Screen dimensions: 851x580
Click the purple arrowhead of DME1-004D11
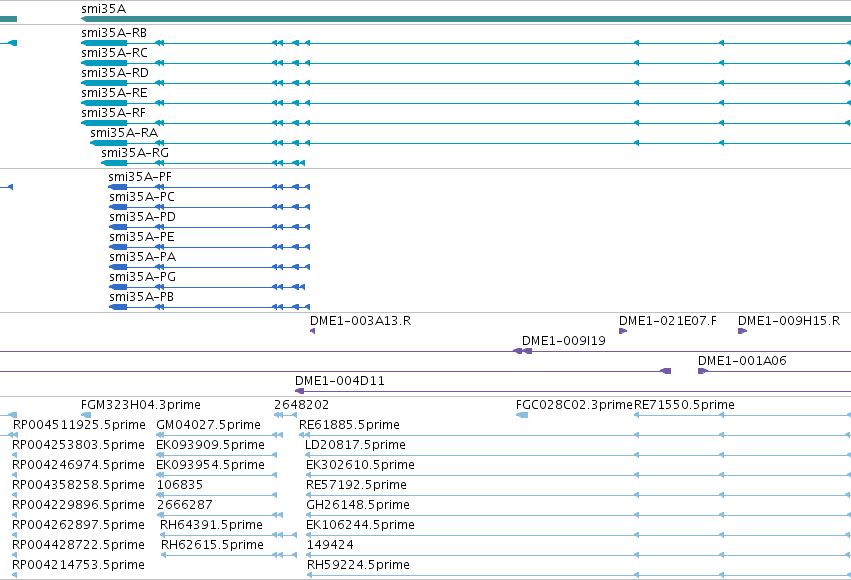click(299, 391)
